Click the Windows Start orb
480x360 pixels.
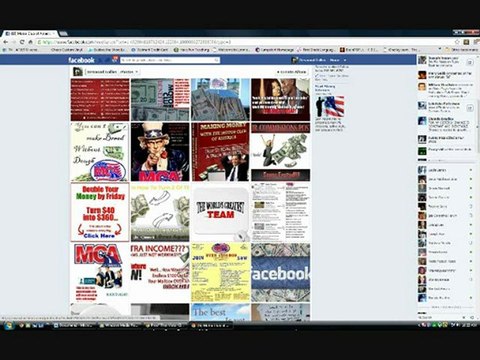pyautogui.click(x=9, y=325)
